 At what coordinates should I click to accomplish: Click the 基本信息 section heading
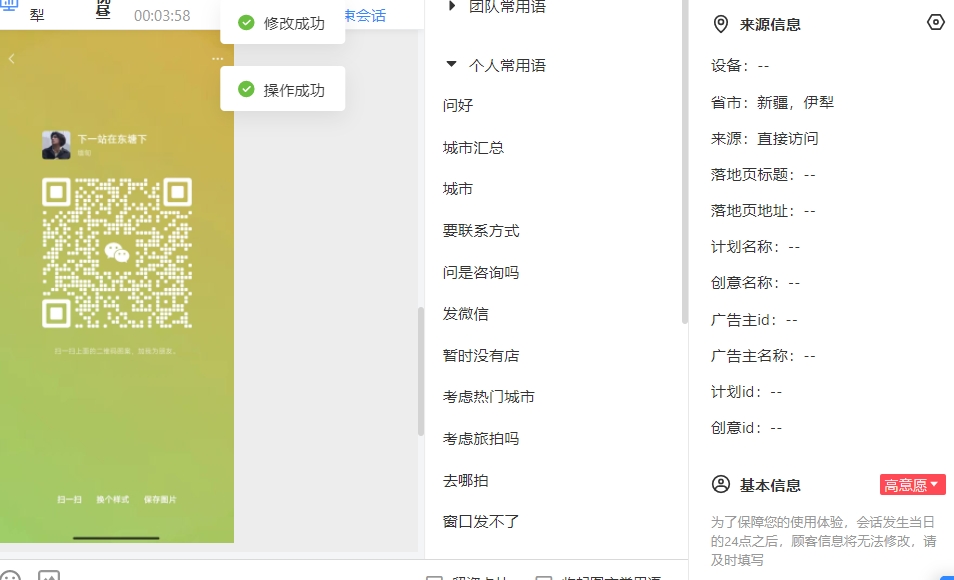point(770,485)
